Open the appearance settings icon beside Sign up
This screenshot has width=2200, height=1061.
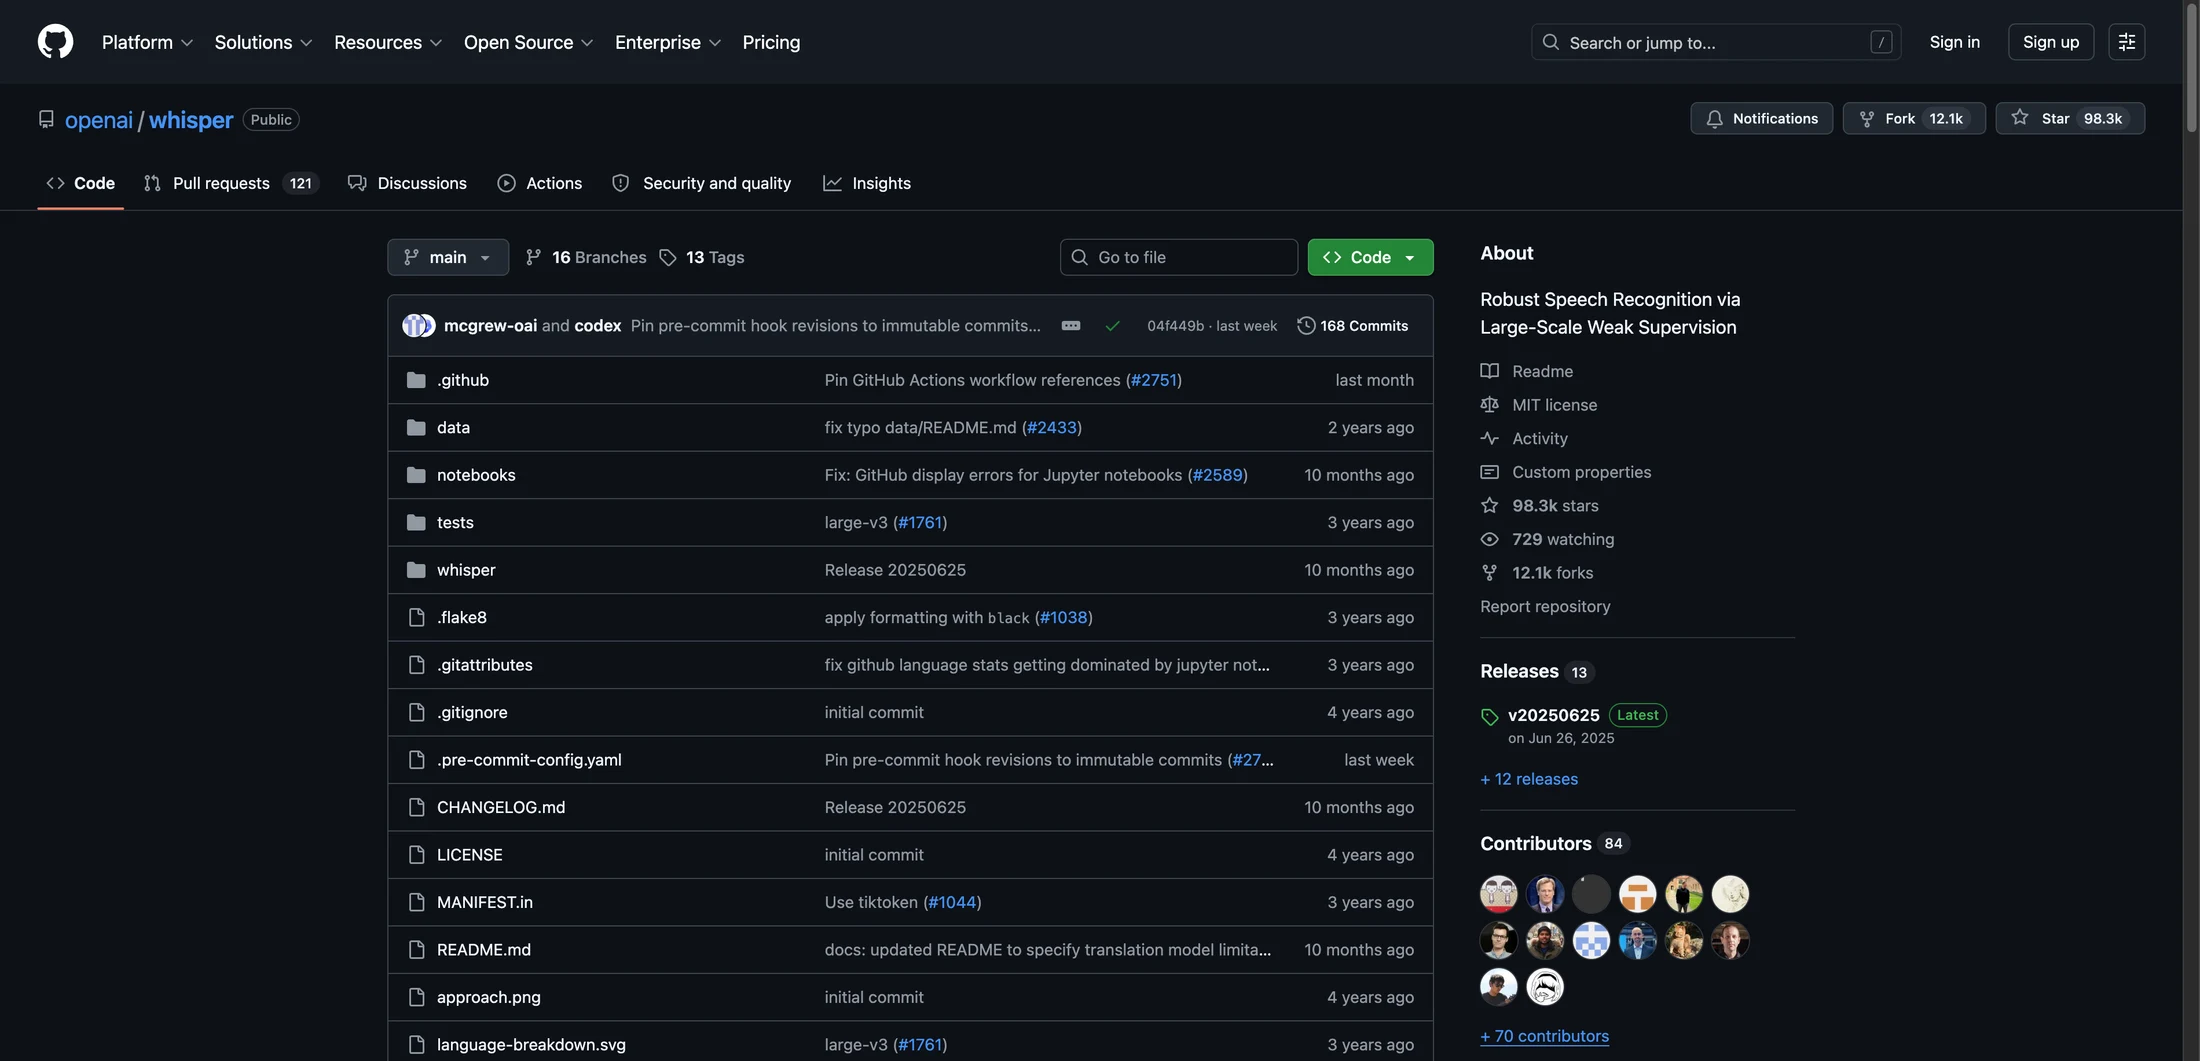pos(2126,42)
